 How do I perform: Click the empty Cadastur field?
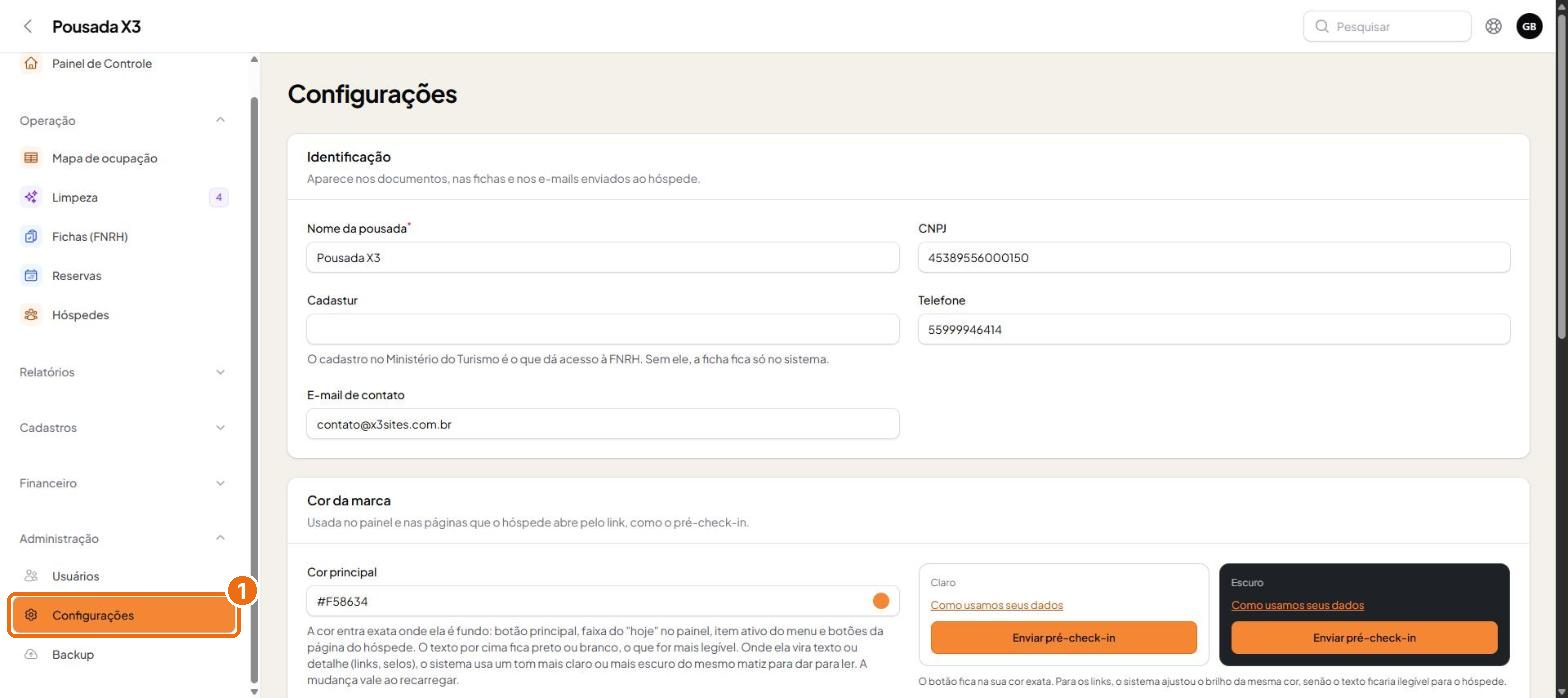603,329
